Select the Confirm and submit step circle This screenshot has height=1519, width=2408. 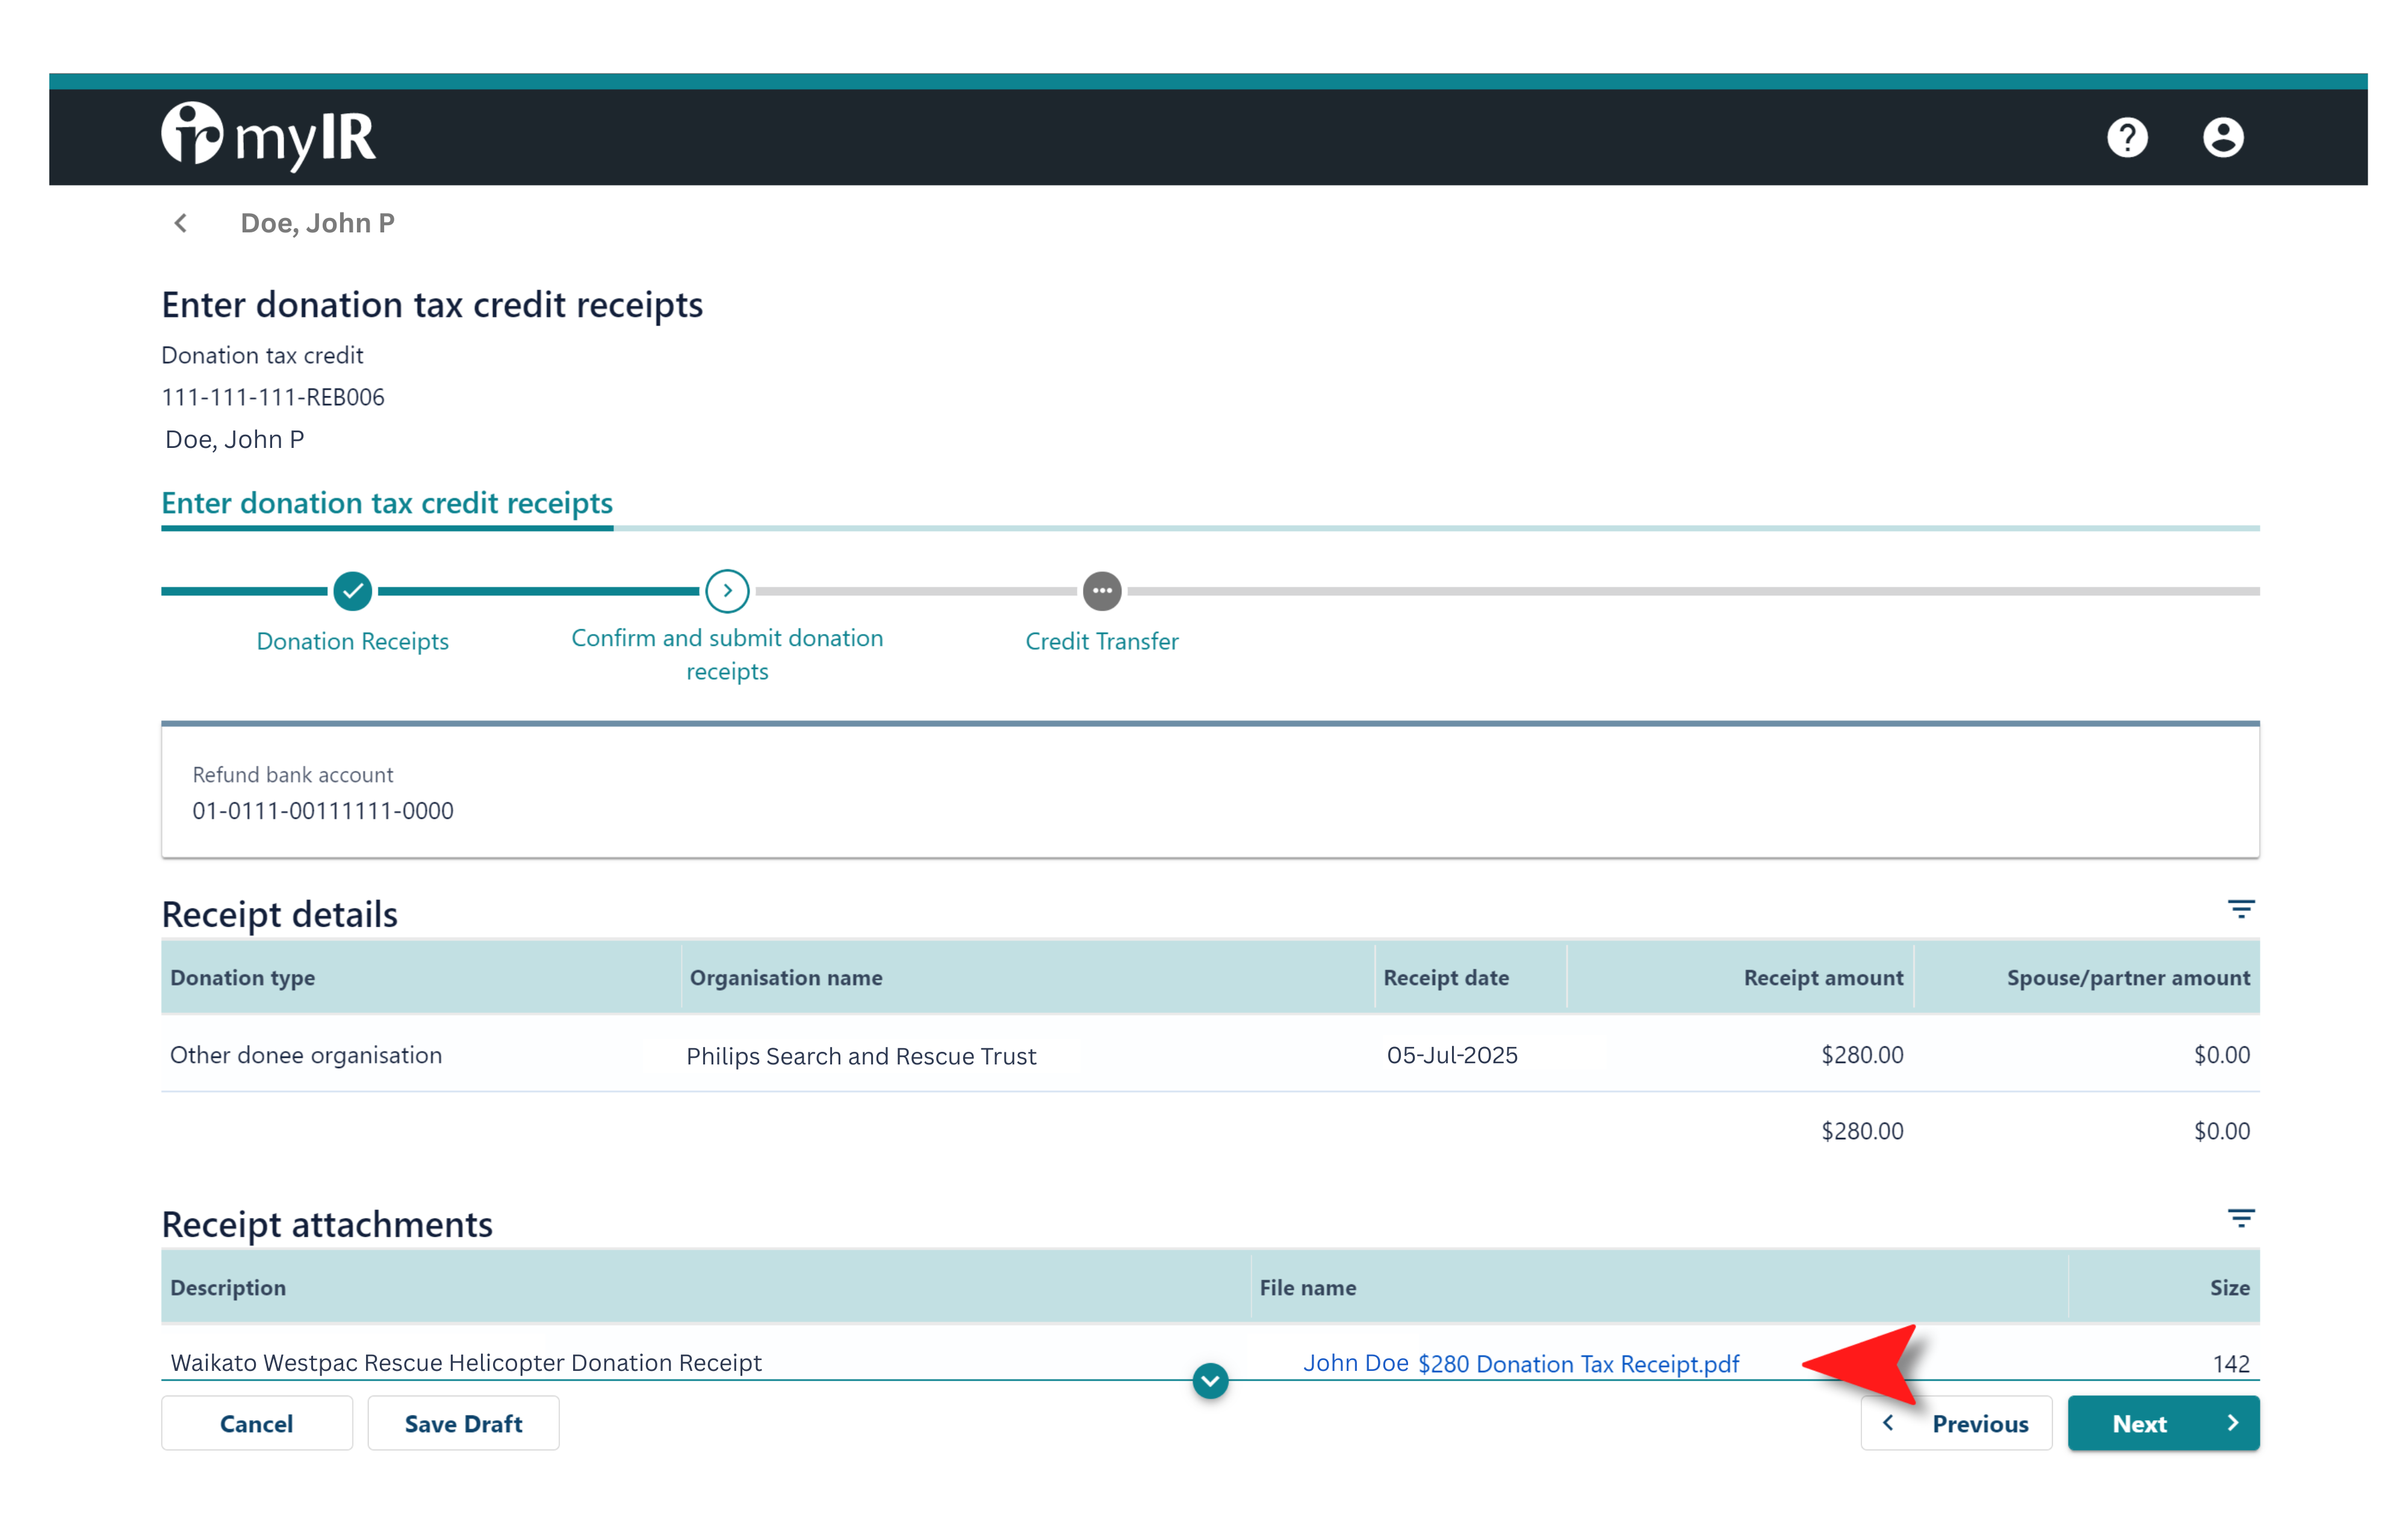point(727,591)
